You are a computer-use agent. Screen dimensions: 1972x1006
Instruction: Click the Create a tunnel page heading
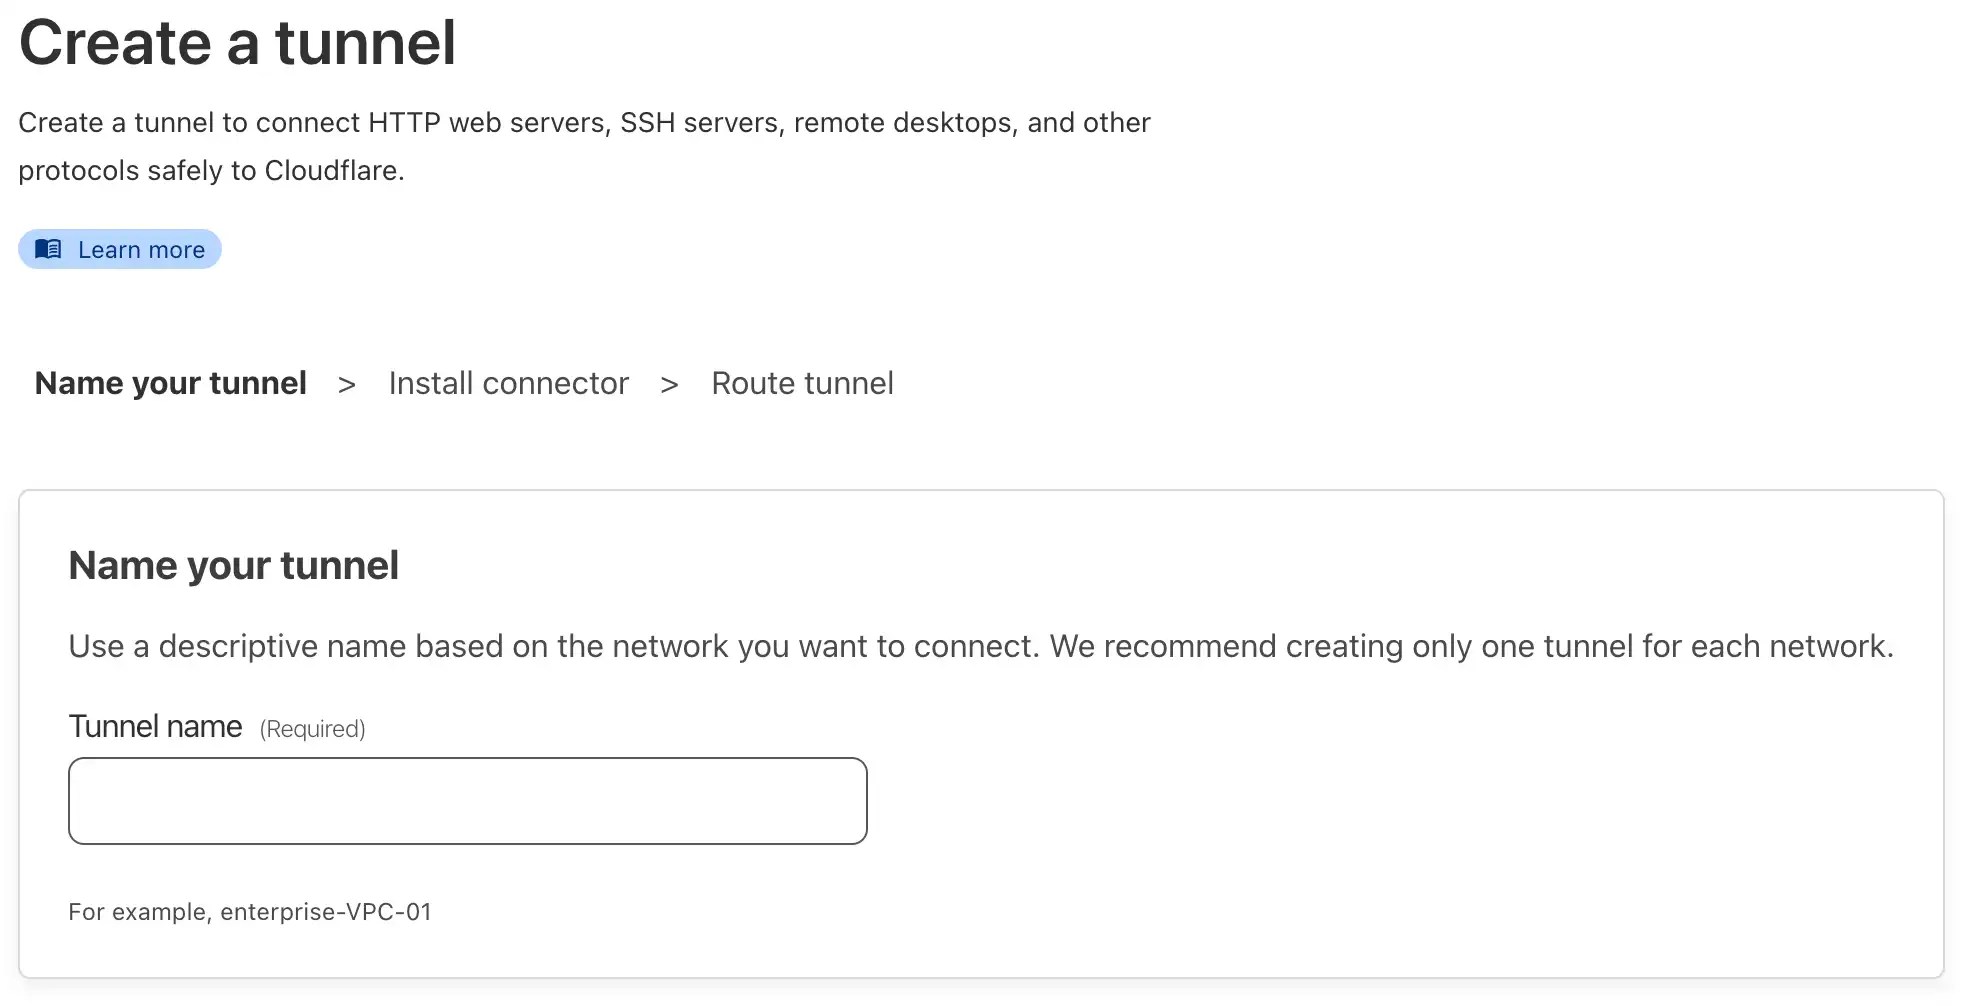click(238, 42)
